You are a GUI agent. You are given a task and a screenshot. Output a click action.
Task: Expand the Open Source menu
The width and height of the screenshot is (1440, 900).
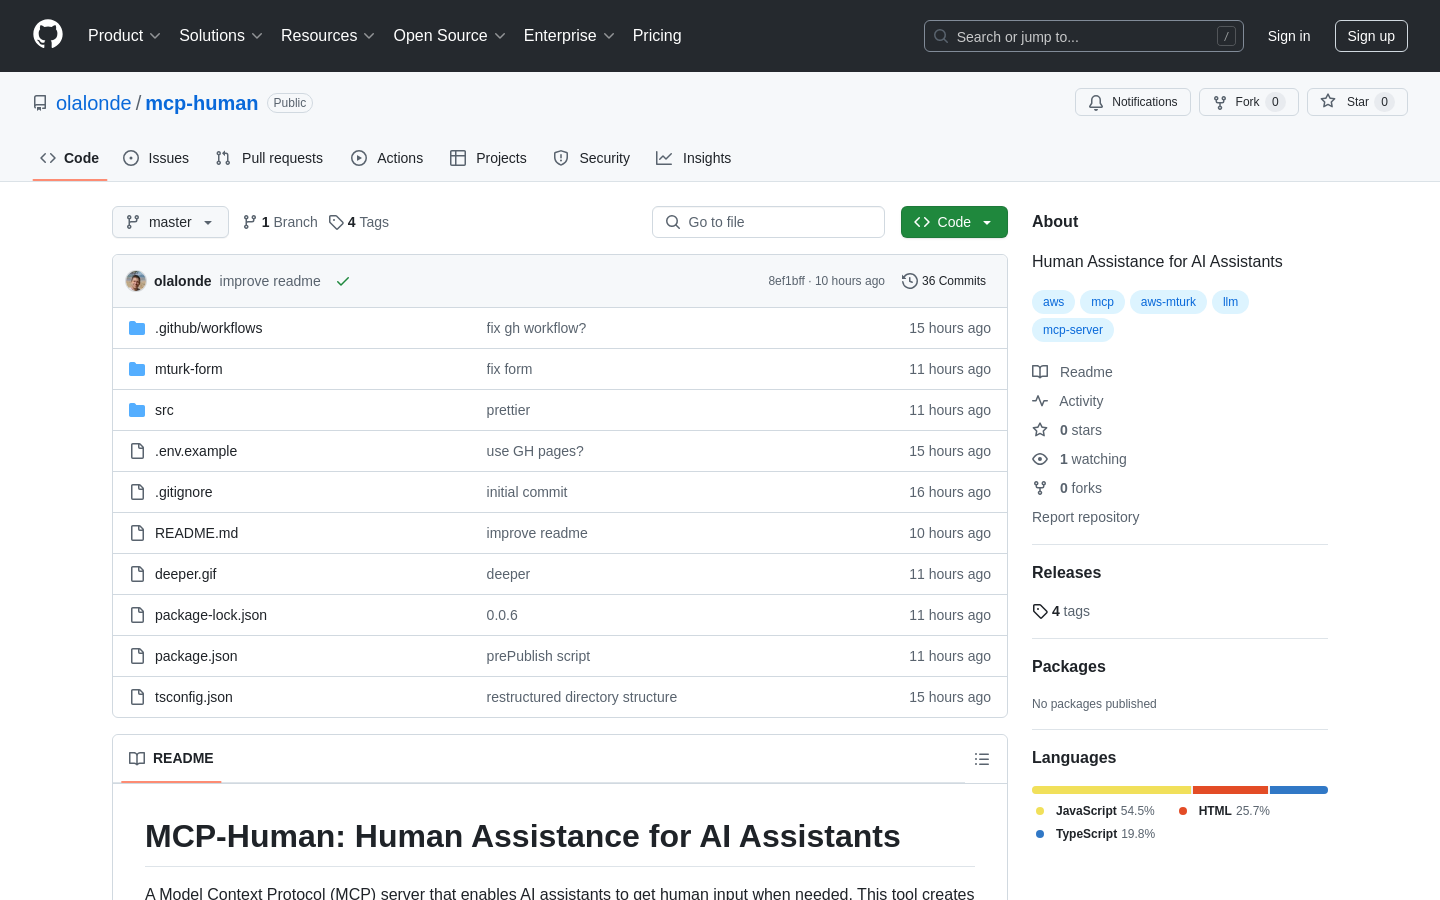tap(450, 36)
